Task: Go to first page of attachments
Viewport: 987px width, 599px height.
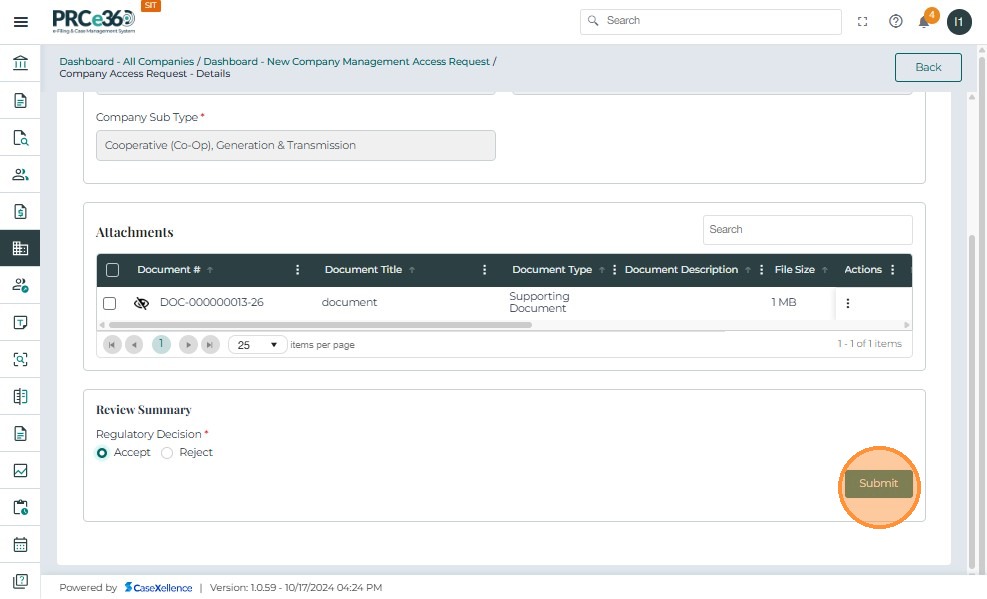Action: pos(112,345)
